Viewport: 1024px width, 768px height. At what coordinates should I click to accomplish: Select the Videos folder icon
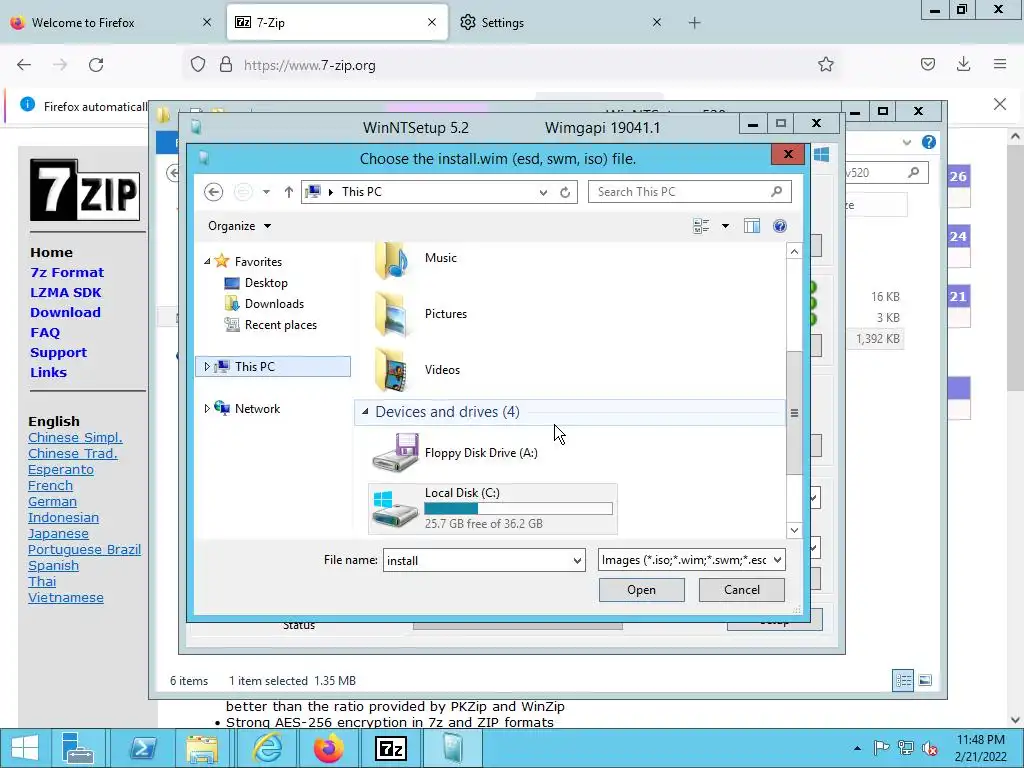(392, 370)
